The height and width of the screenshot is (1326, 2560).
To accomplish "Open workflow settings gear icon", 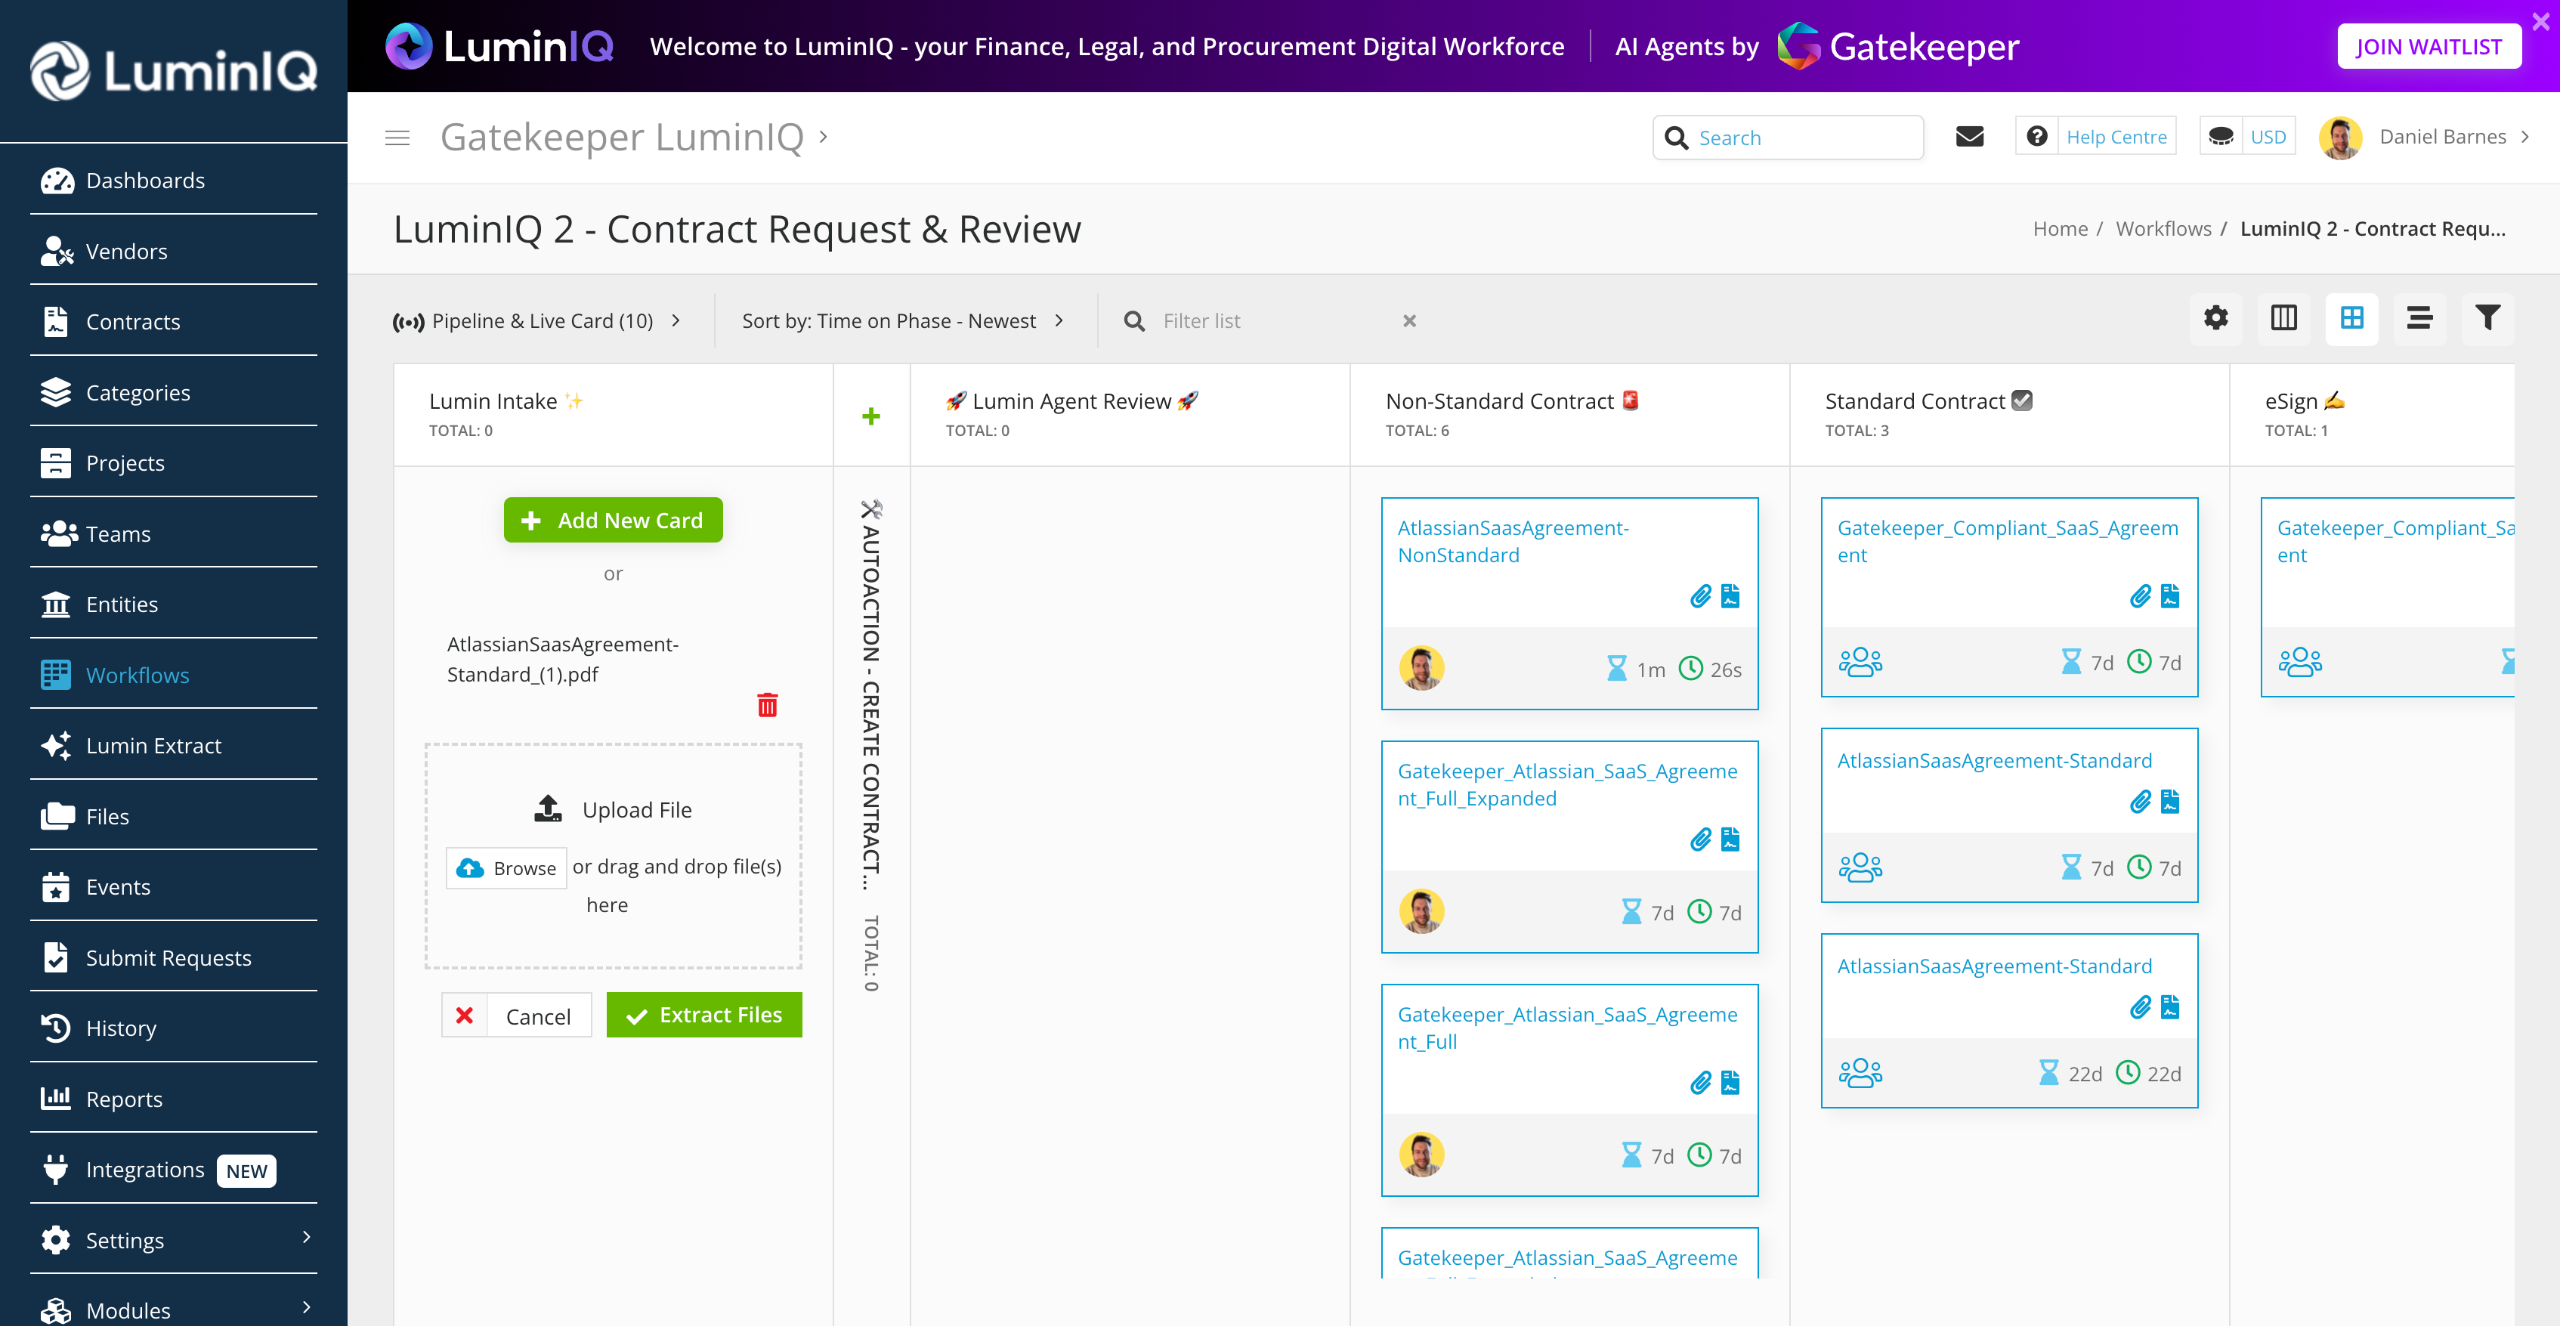I will tap(2216, 319).
